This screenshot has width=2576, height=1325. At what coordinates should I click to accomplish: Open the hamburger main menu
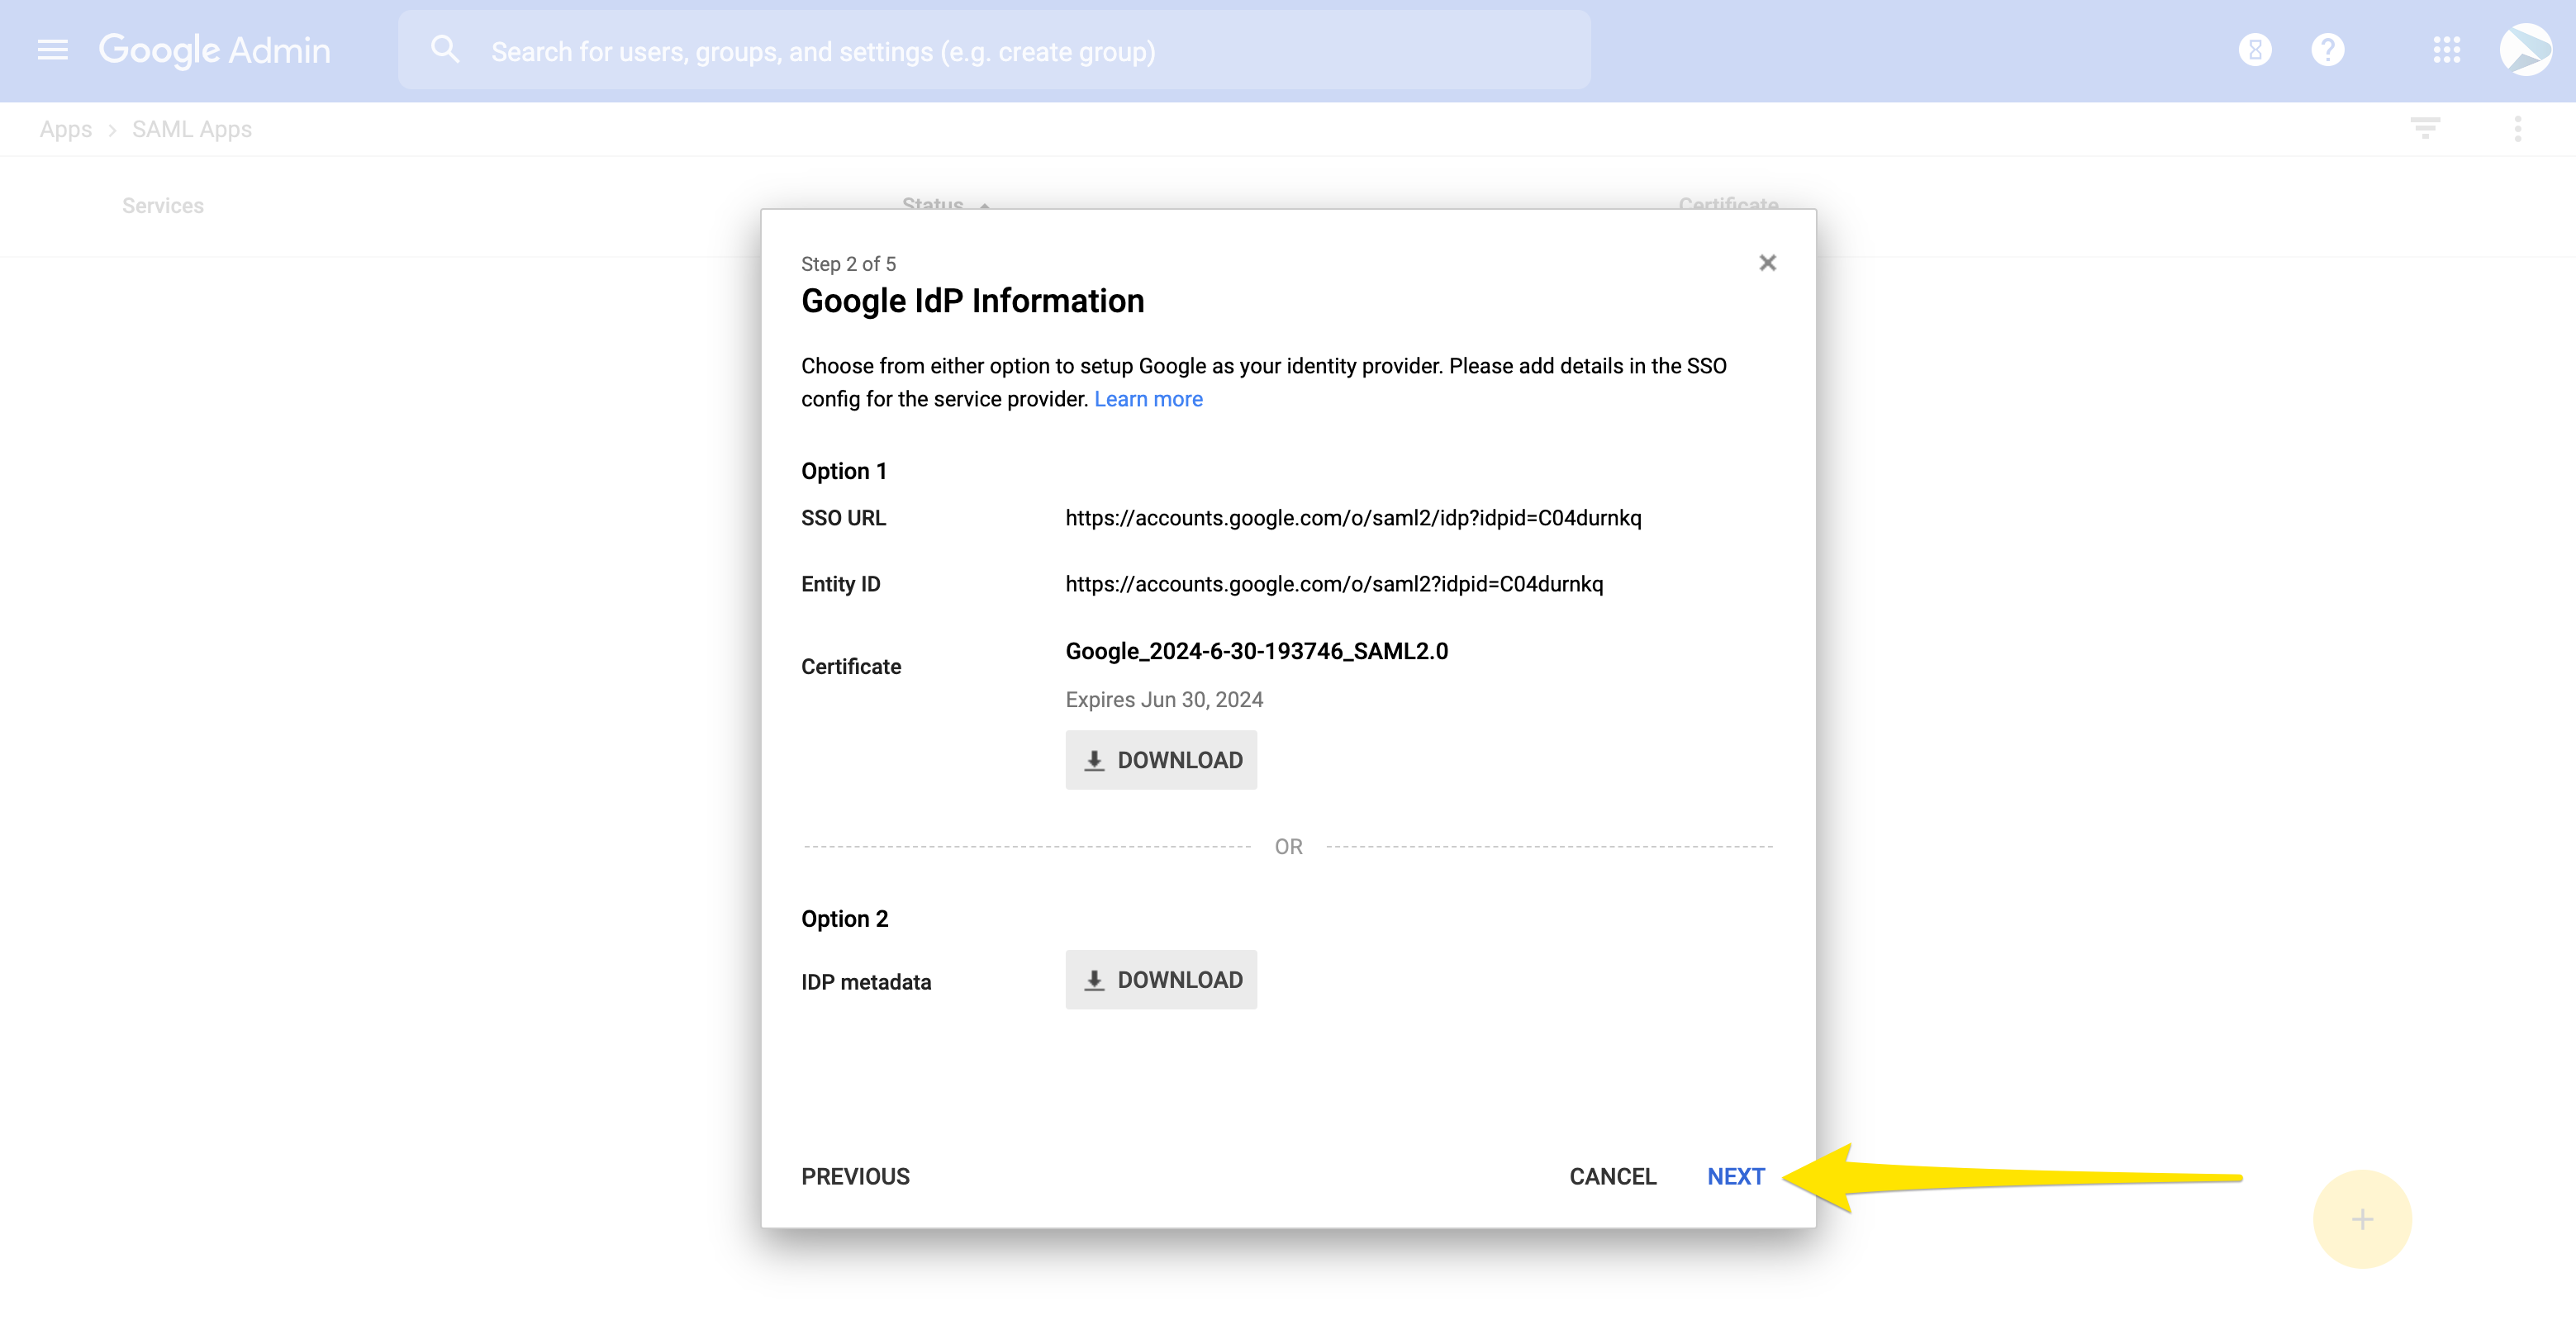click(x=52, y=50)
